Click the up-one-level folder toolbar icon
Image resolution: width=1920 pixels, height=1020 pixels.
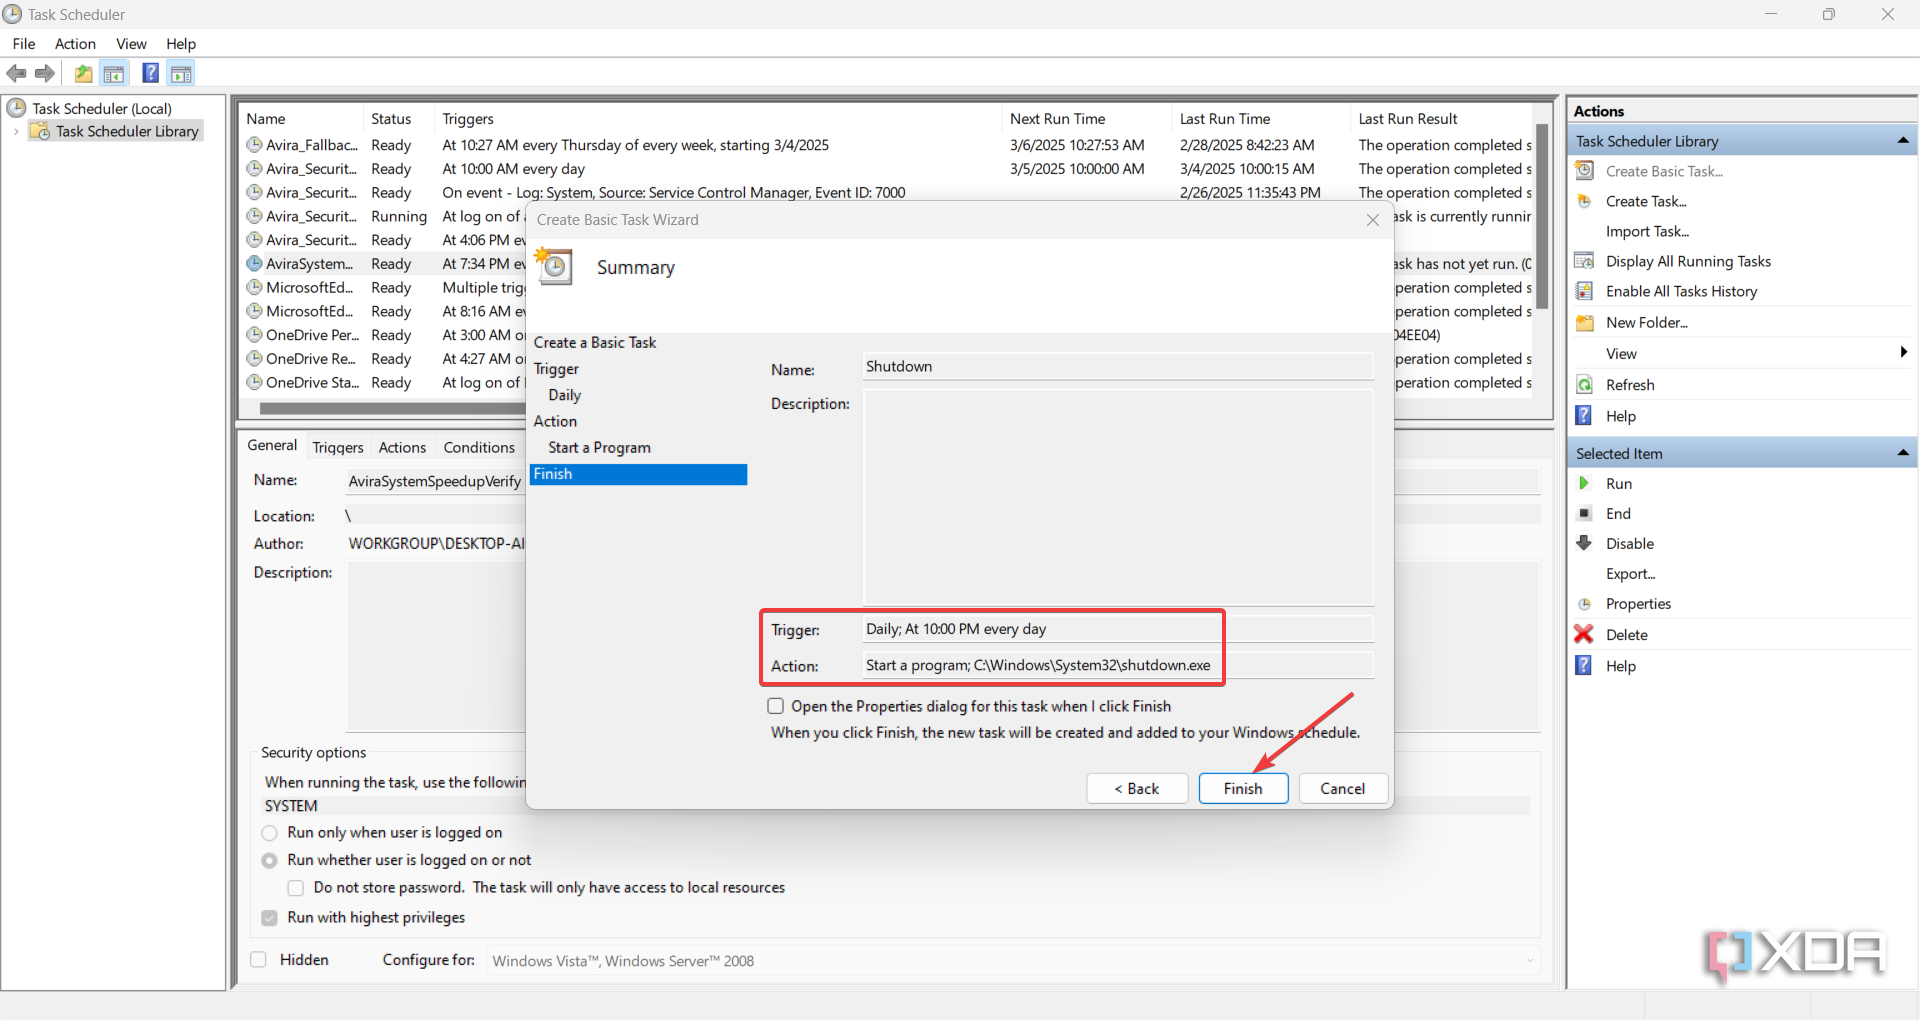(83, 73)
